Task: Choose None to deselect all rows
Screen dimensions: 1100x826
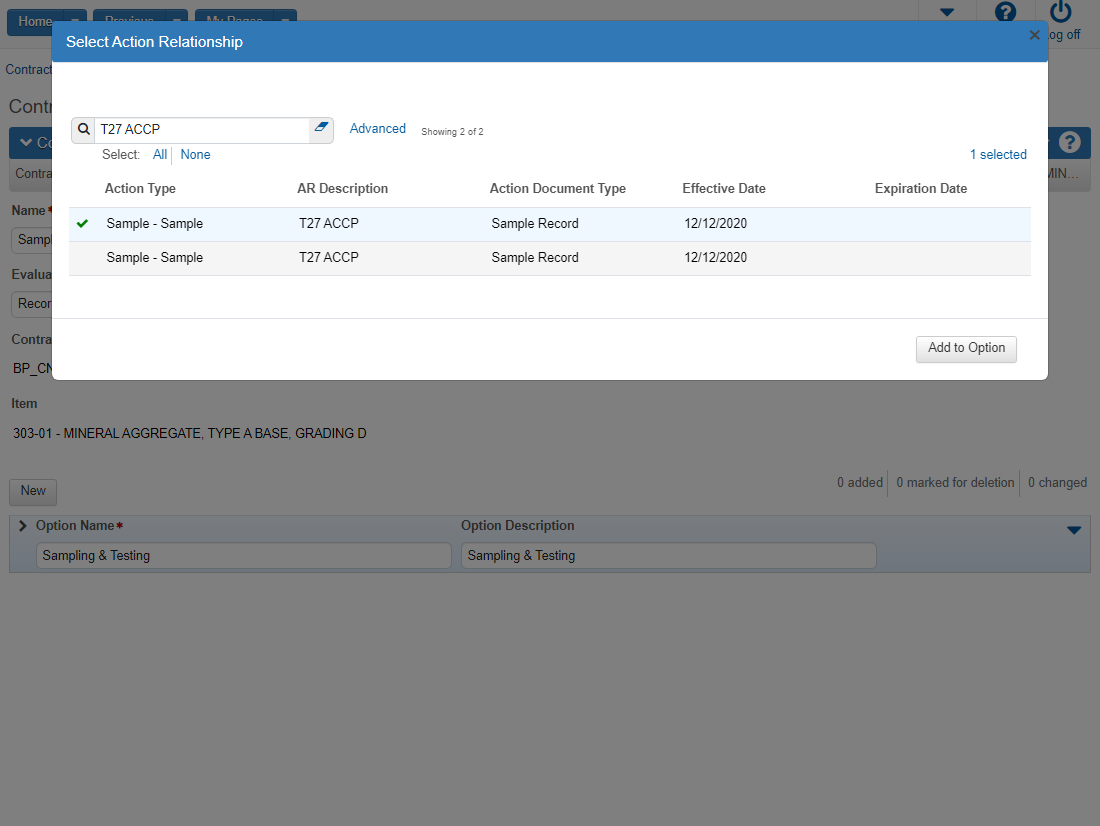Action: coord(195,155)
